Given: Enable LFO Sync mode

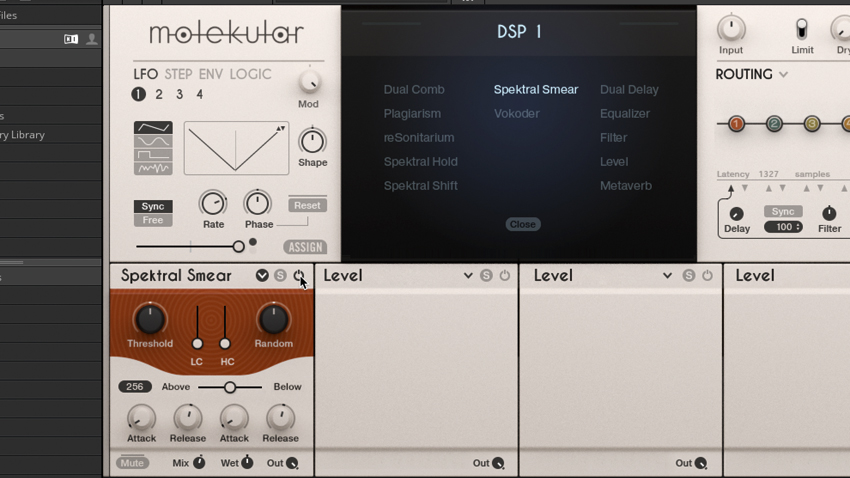Looking at the screenshot, I should [153, 206].
